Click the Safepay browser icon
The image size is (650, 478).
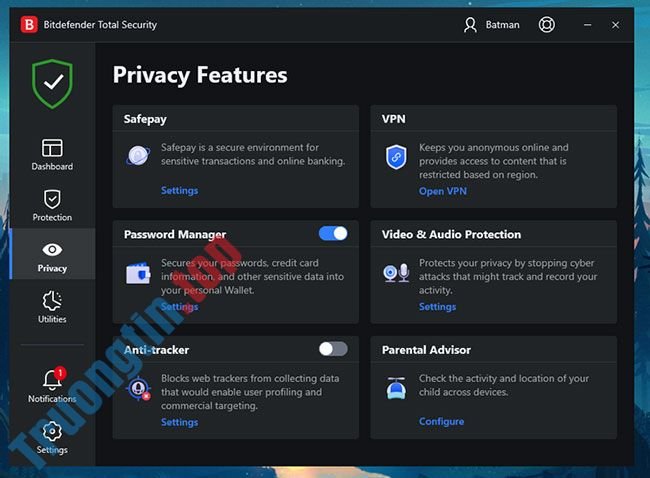coord(138,156)
